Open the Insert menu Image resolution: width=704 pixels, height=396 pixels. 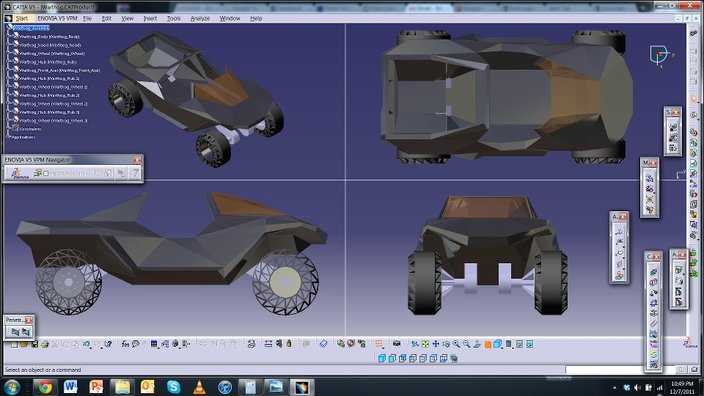(x=150, y=18)
